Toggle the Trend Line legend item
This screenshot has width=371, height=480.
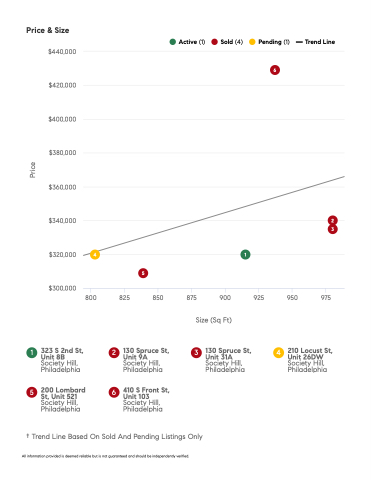315,42
